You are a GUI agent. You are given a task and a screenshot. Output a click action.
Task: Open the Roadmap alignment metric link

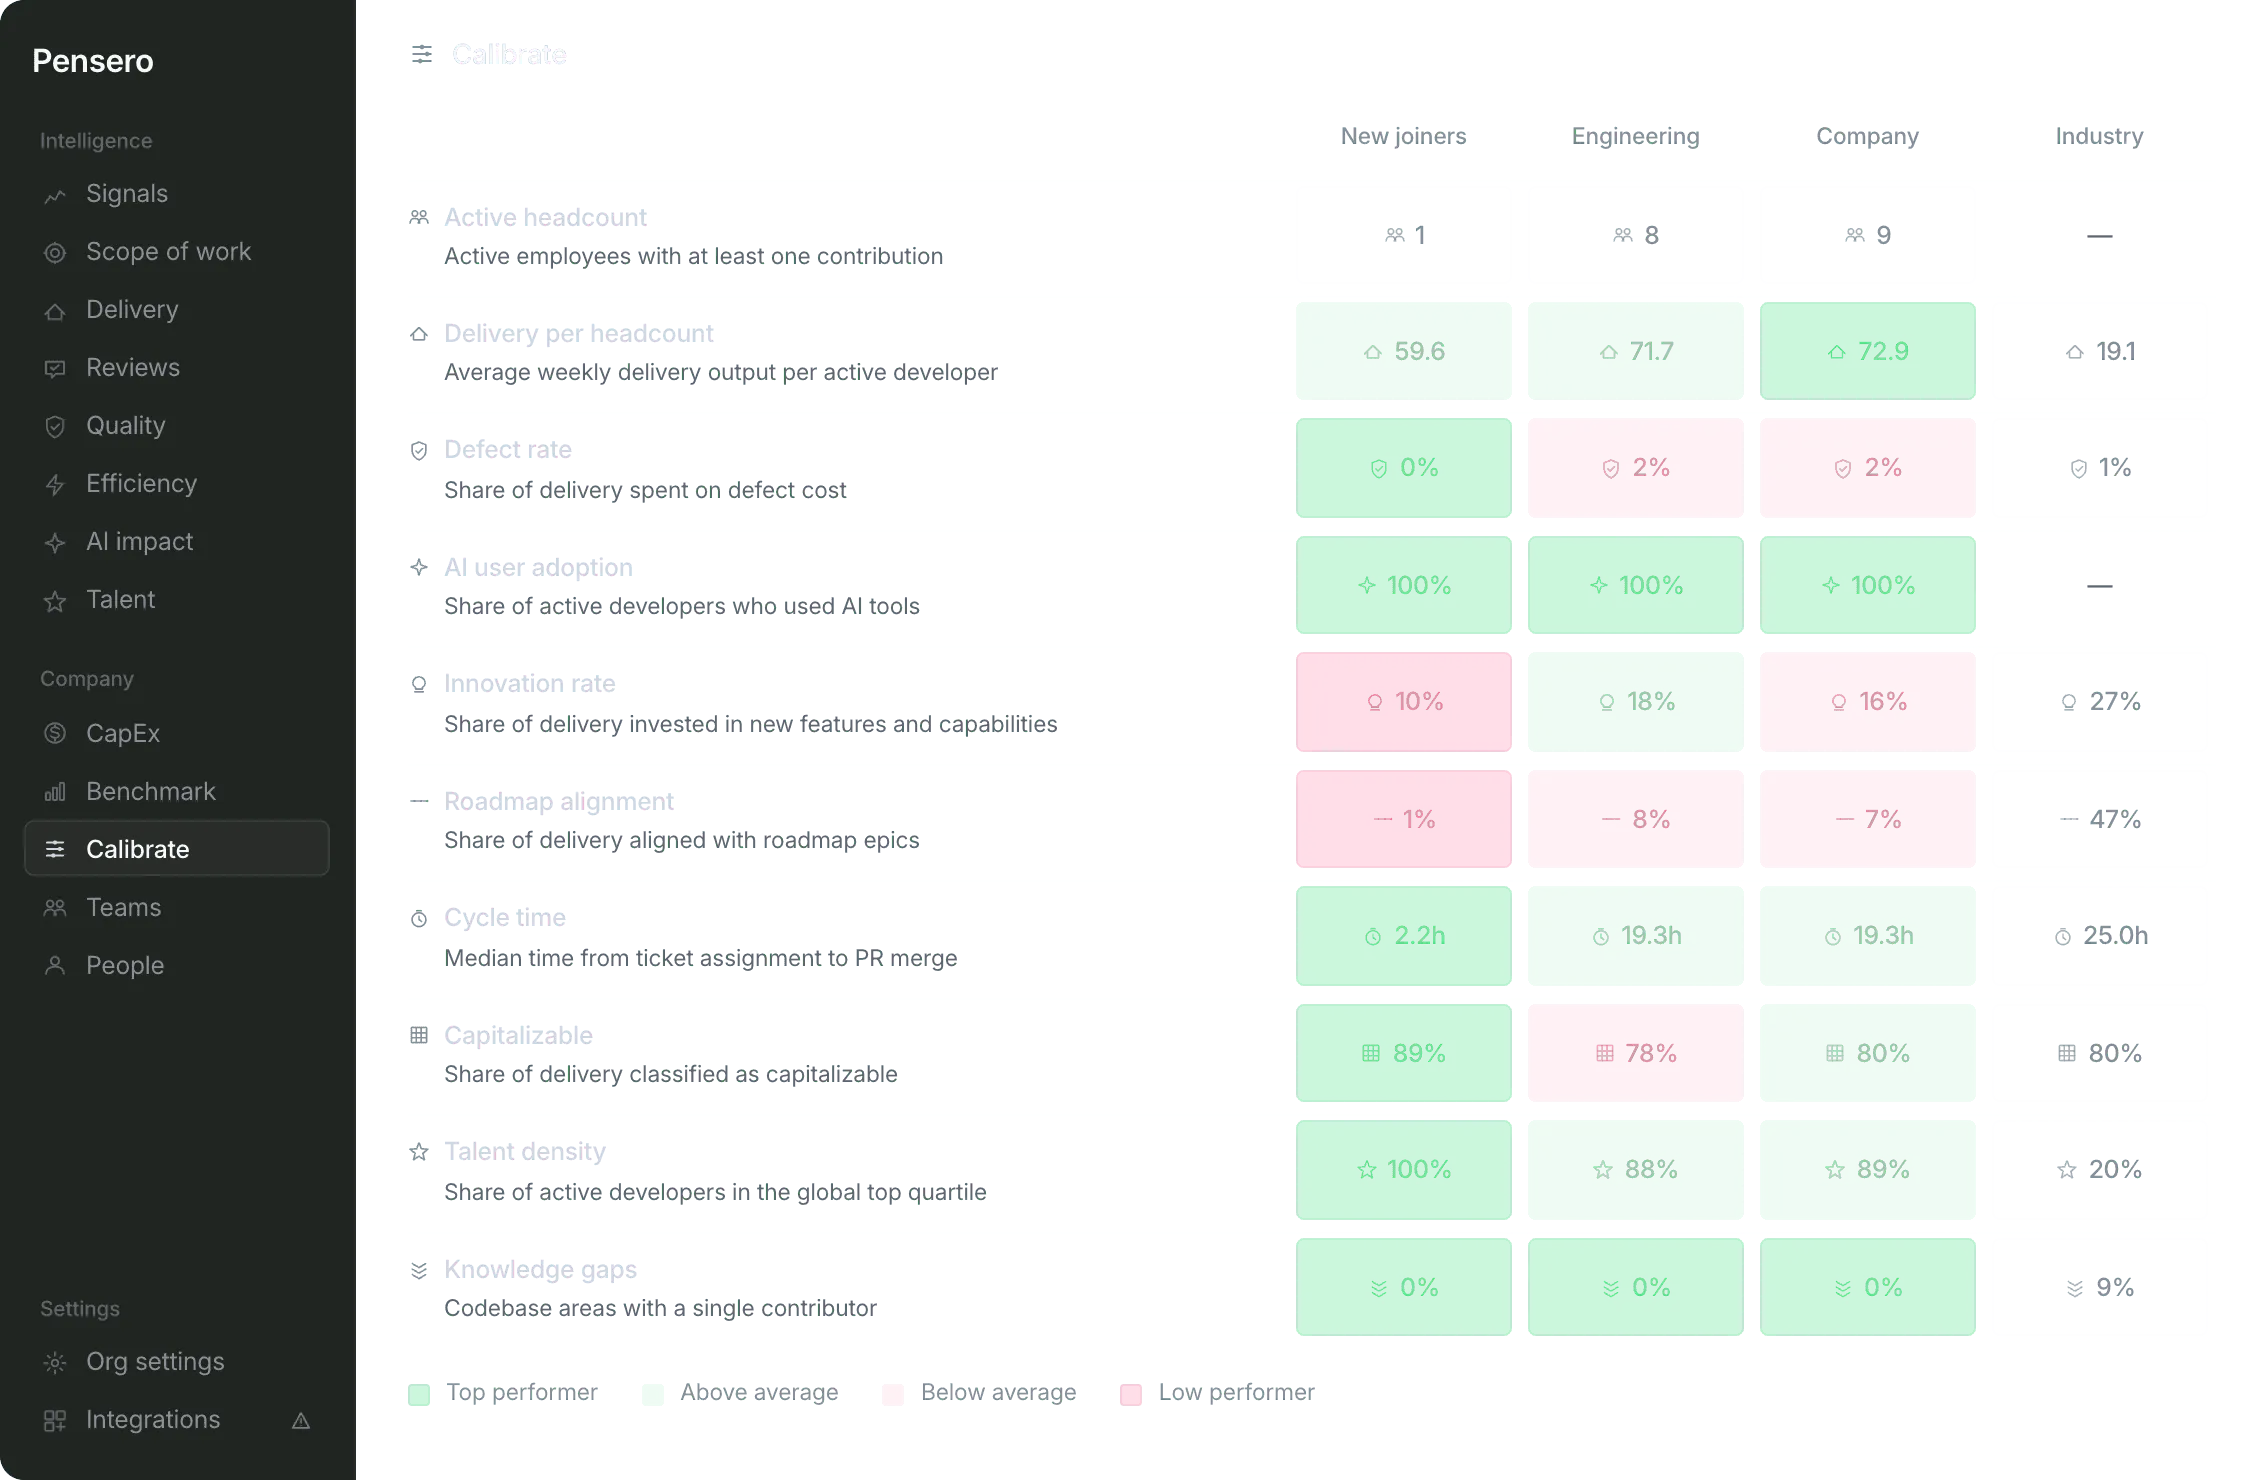(x=558, y=801)
